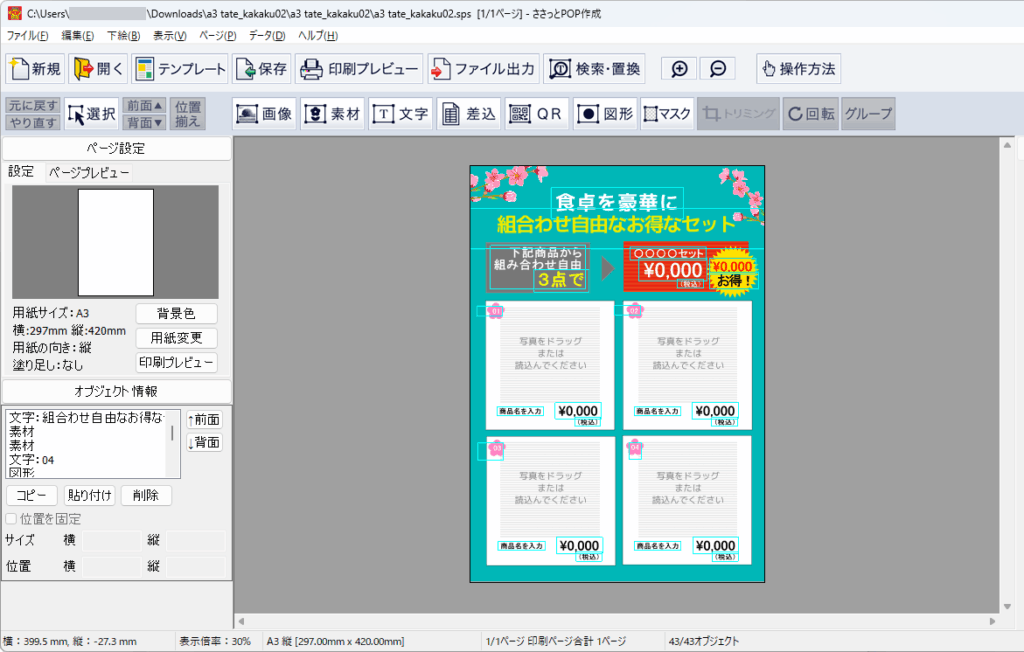Toggle the 位置を固定 checkbox
This screenshot has height=652, width=1024.
(11, 519)
